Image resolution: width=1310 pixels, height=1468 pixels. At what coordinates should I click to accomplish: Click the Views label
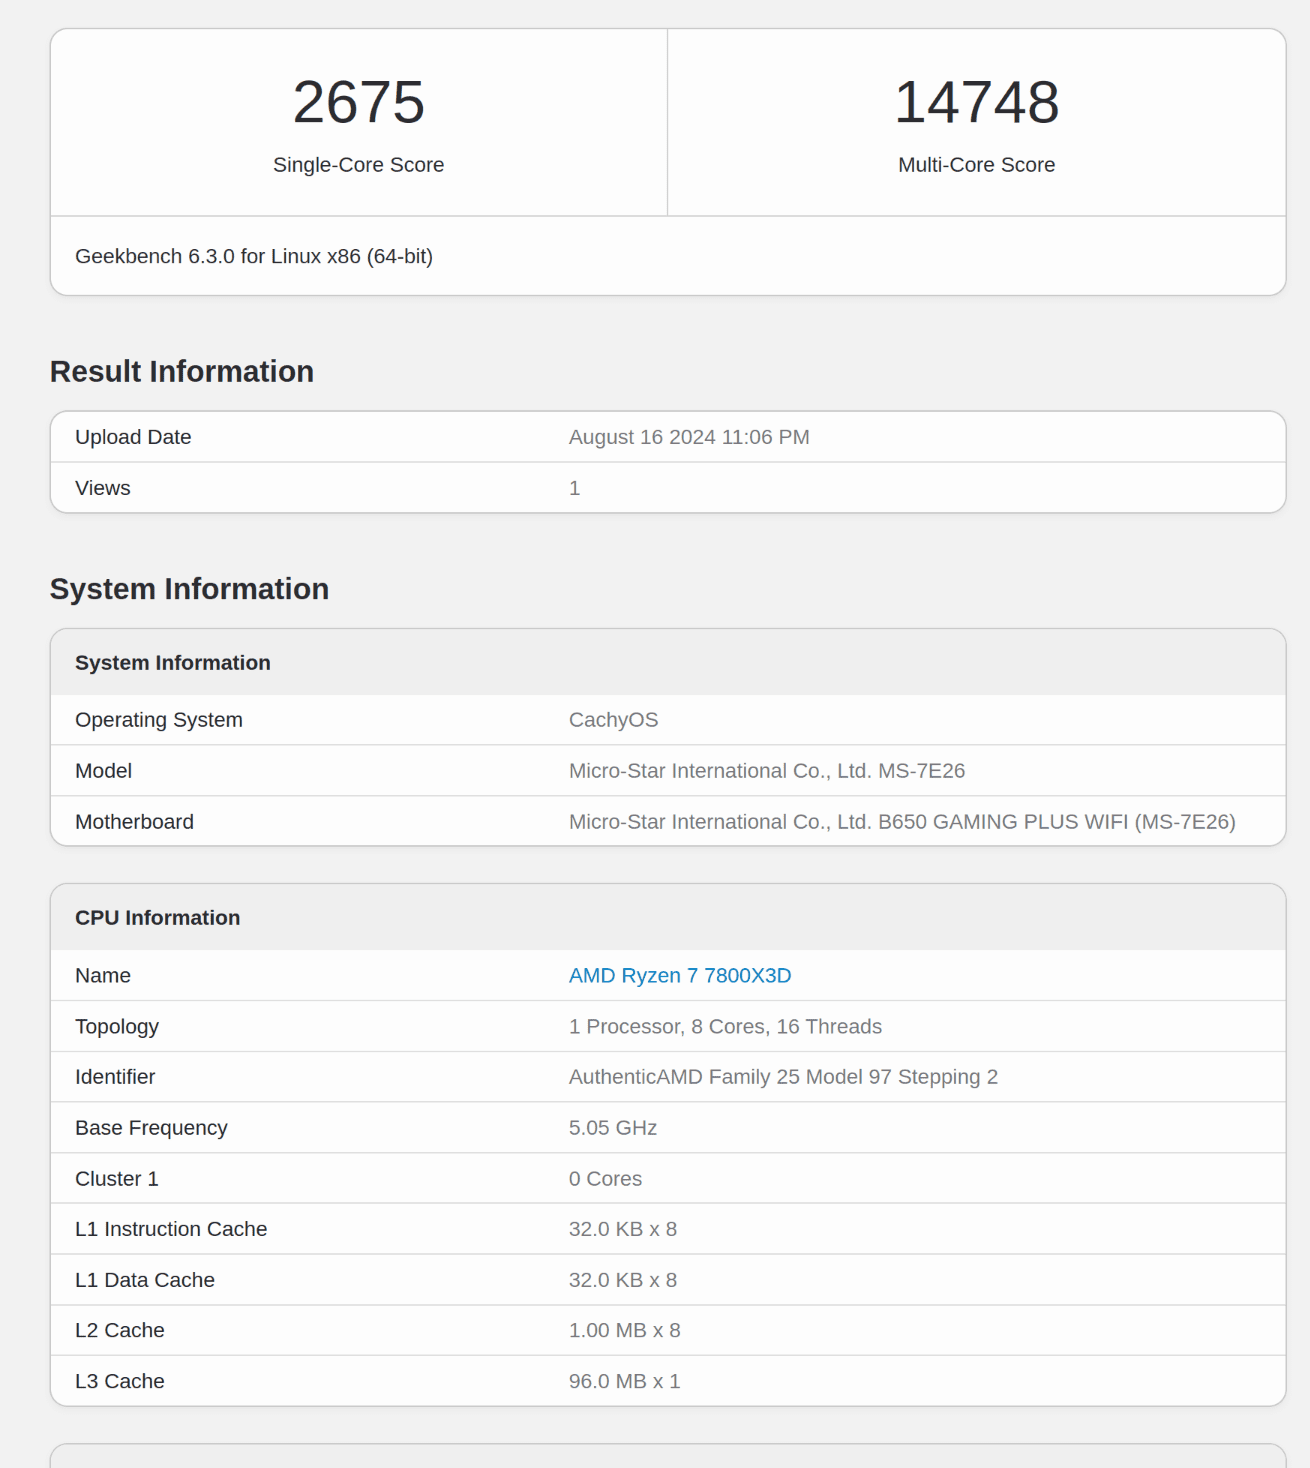point(103,488)
